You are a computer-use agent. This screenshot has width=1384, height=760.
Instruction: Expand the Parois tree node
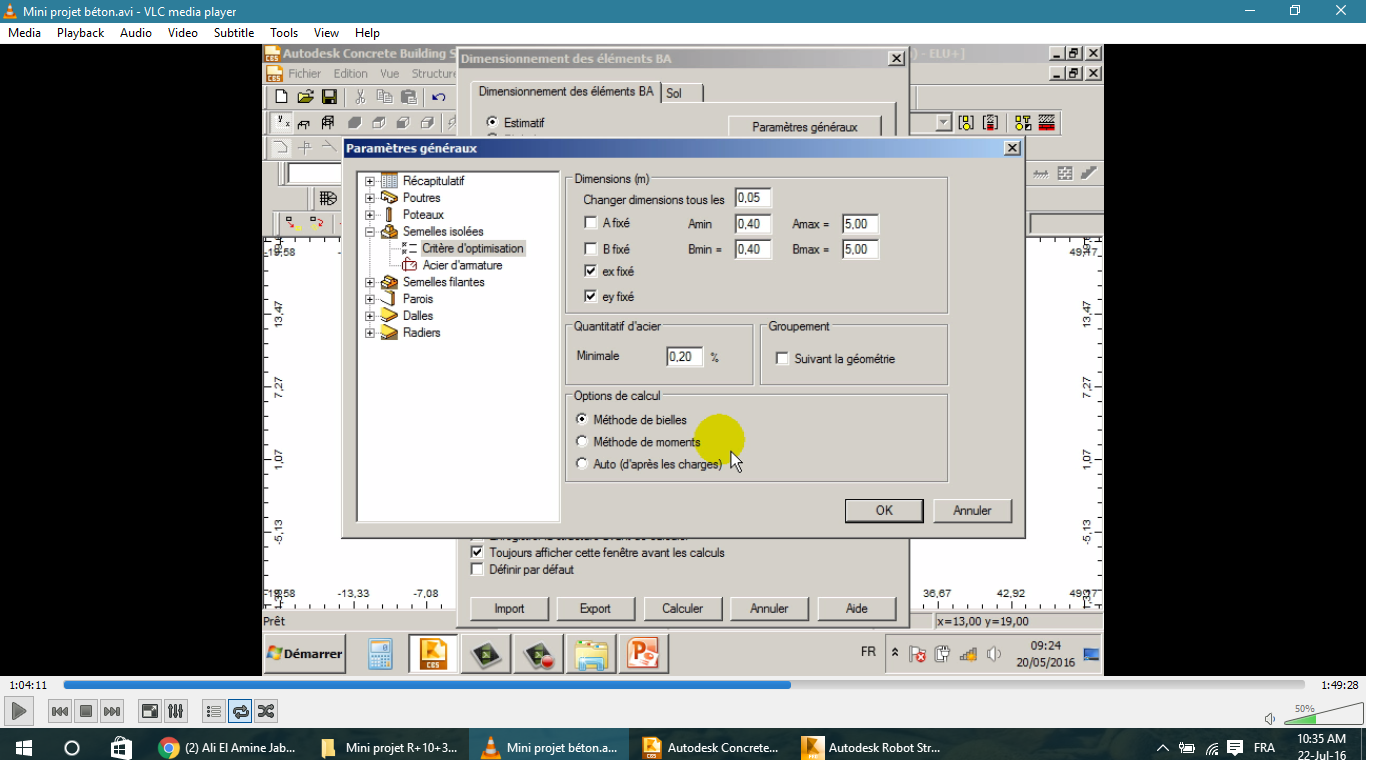(x=370, y=299)
